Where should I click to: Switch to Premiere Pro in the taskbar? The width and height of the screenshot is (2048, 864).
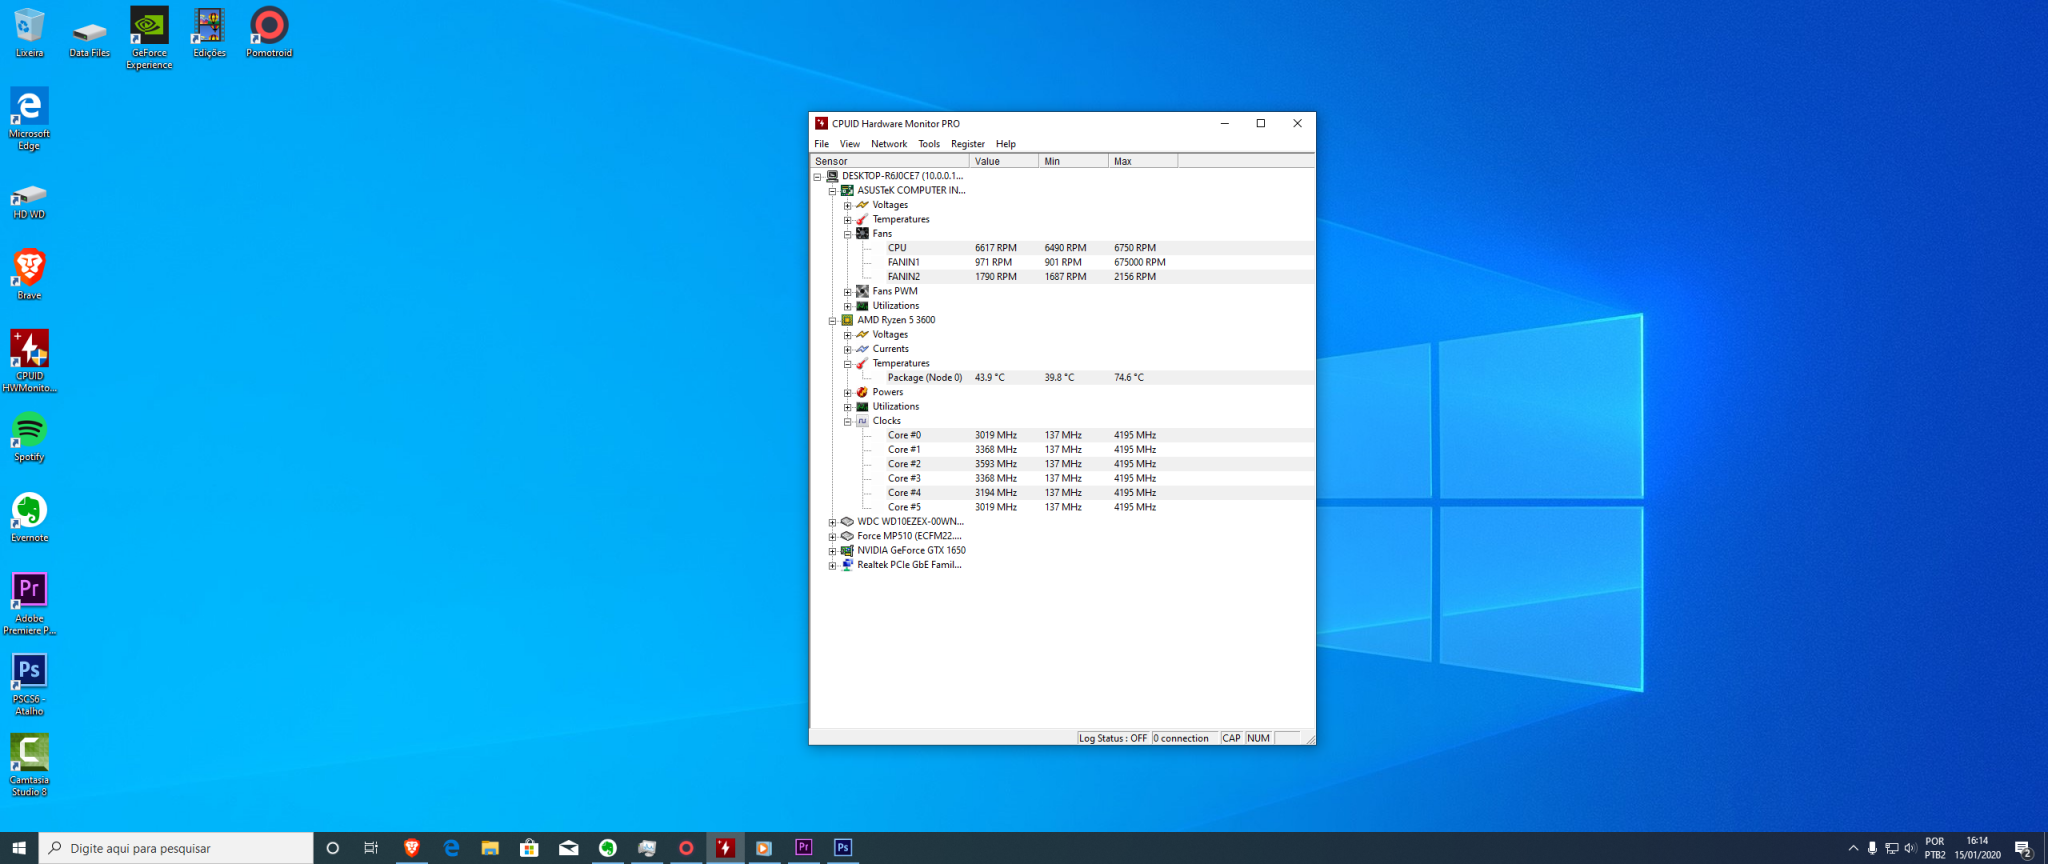804,848
